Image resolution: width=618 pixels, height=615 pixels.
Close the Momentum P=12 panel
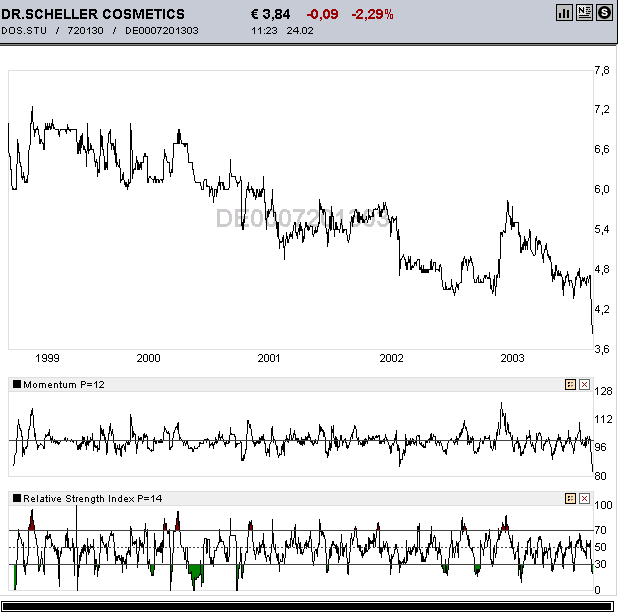[x=584, y=384]
